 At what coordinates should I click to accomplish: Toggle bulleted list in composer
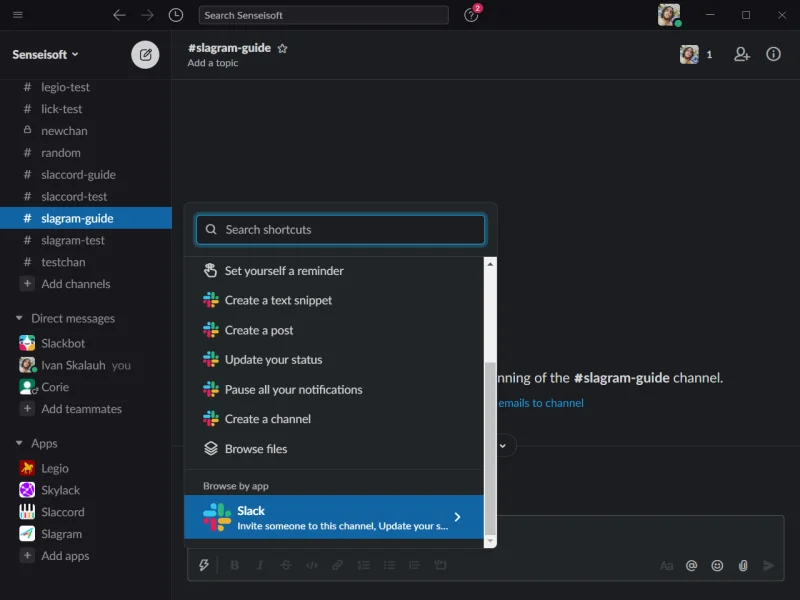(389, 565)
